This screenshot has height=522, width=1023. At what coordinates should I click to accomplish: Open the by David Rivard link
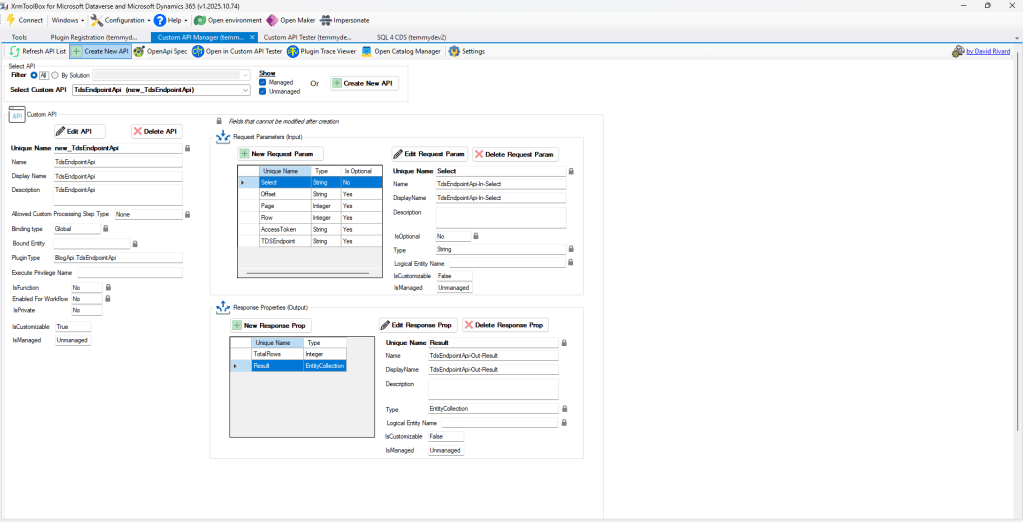[988, 52]
